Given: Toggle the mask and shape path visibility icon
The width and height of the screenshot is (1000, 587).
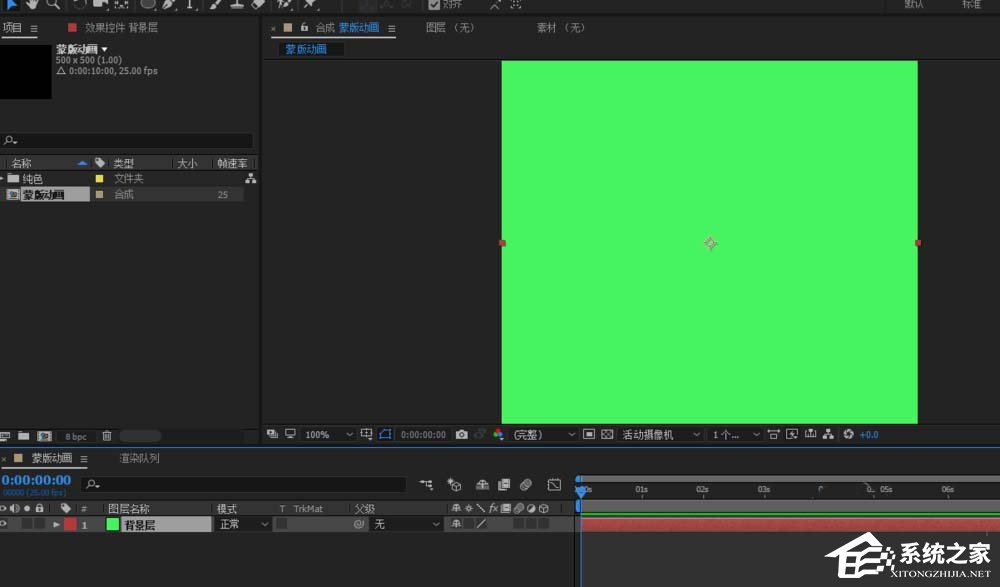Looking at the screenshot, I should click(x=385, y=435).
